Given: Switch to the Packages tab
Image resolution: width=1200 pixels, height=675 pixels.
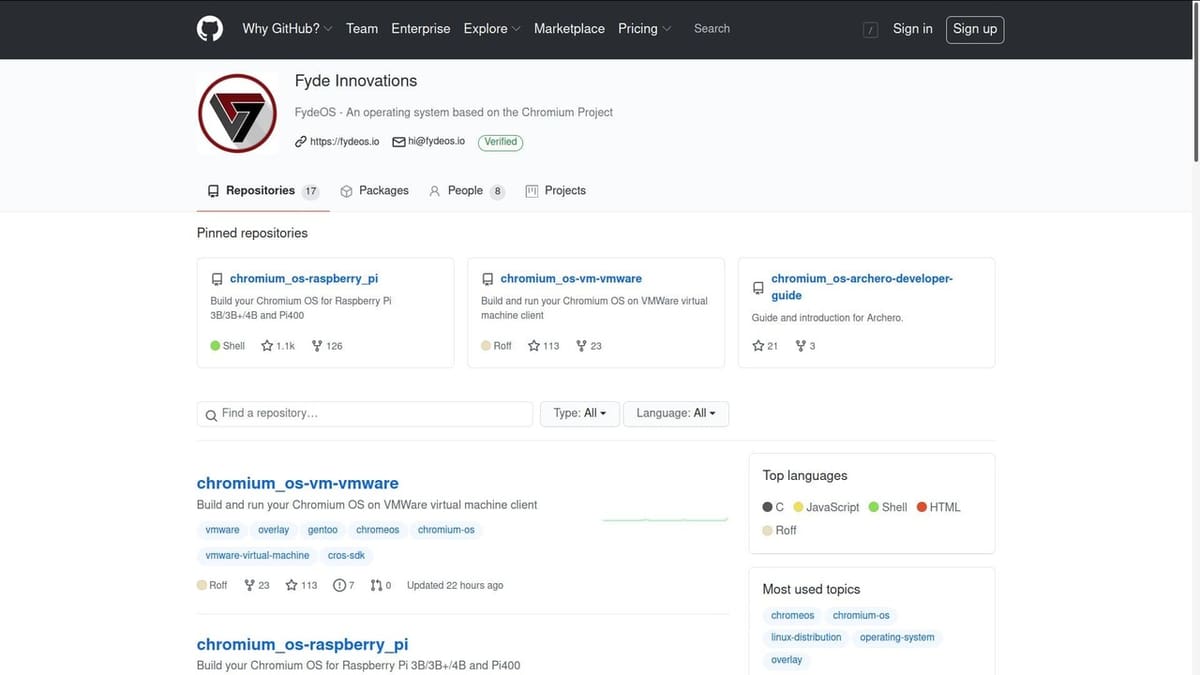Looking at the screenshot, I should tap(375, 190).
